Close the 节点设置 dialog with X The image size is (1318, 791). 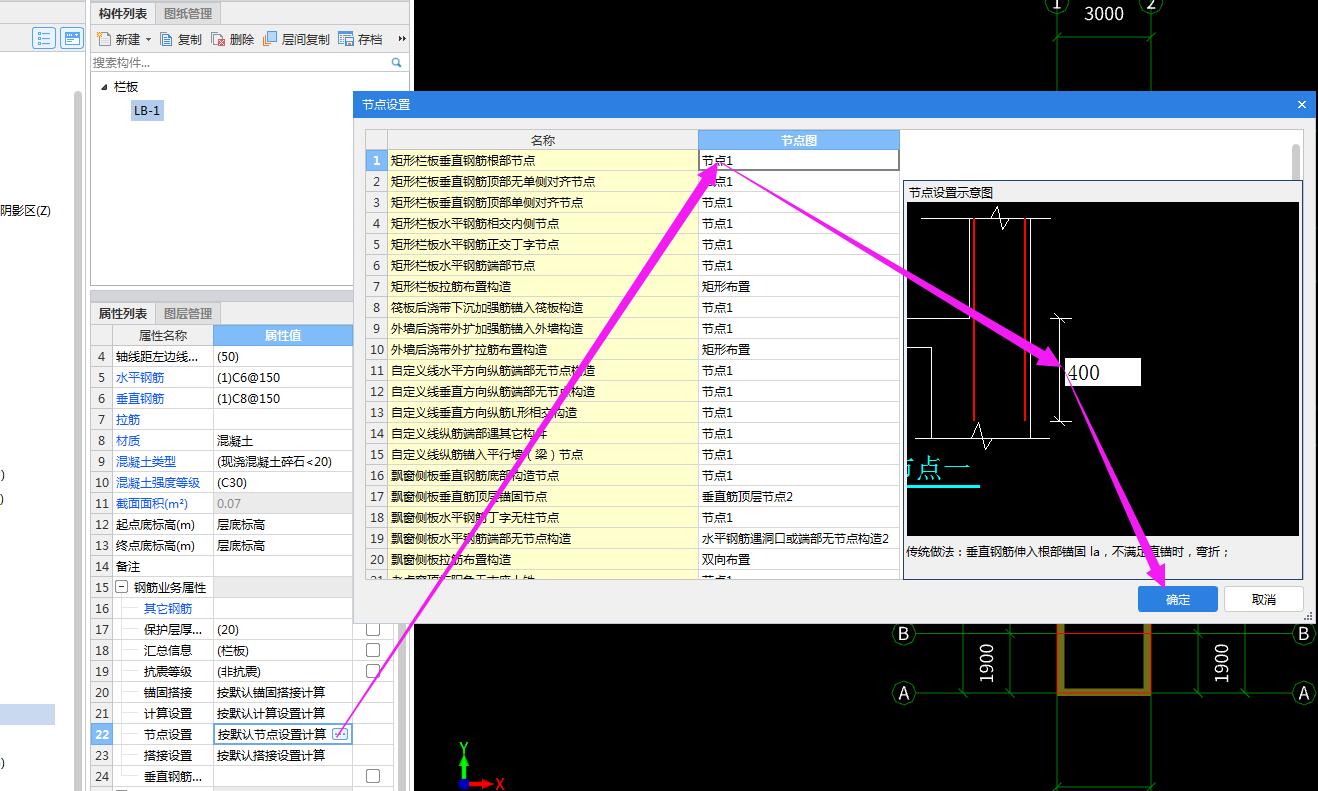click(x=1302, y=104)
